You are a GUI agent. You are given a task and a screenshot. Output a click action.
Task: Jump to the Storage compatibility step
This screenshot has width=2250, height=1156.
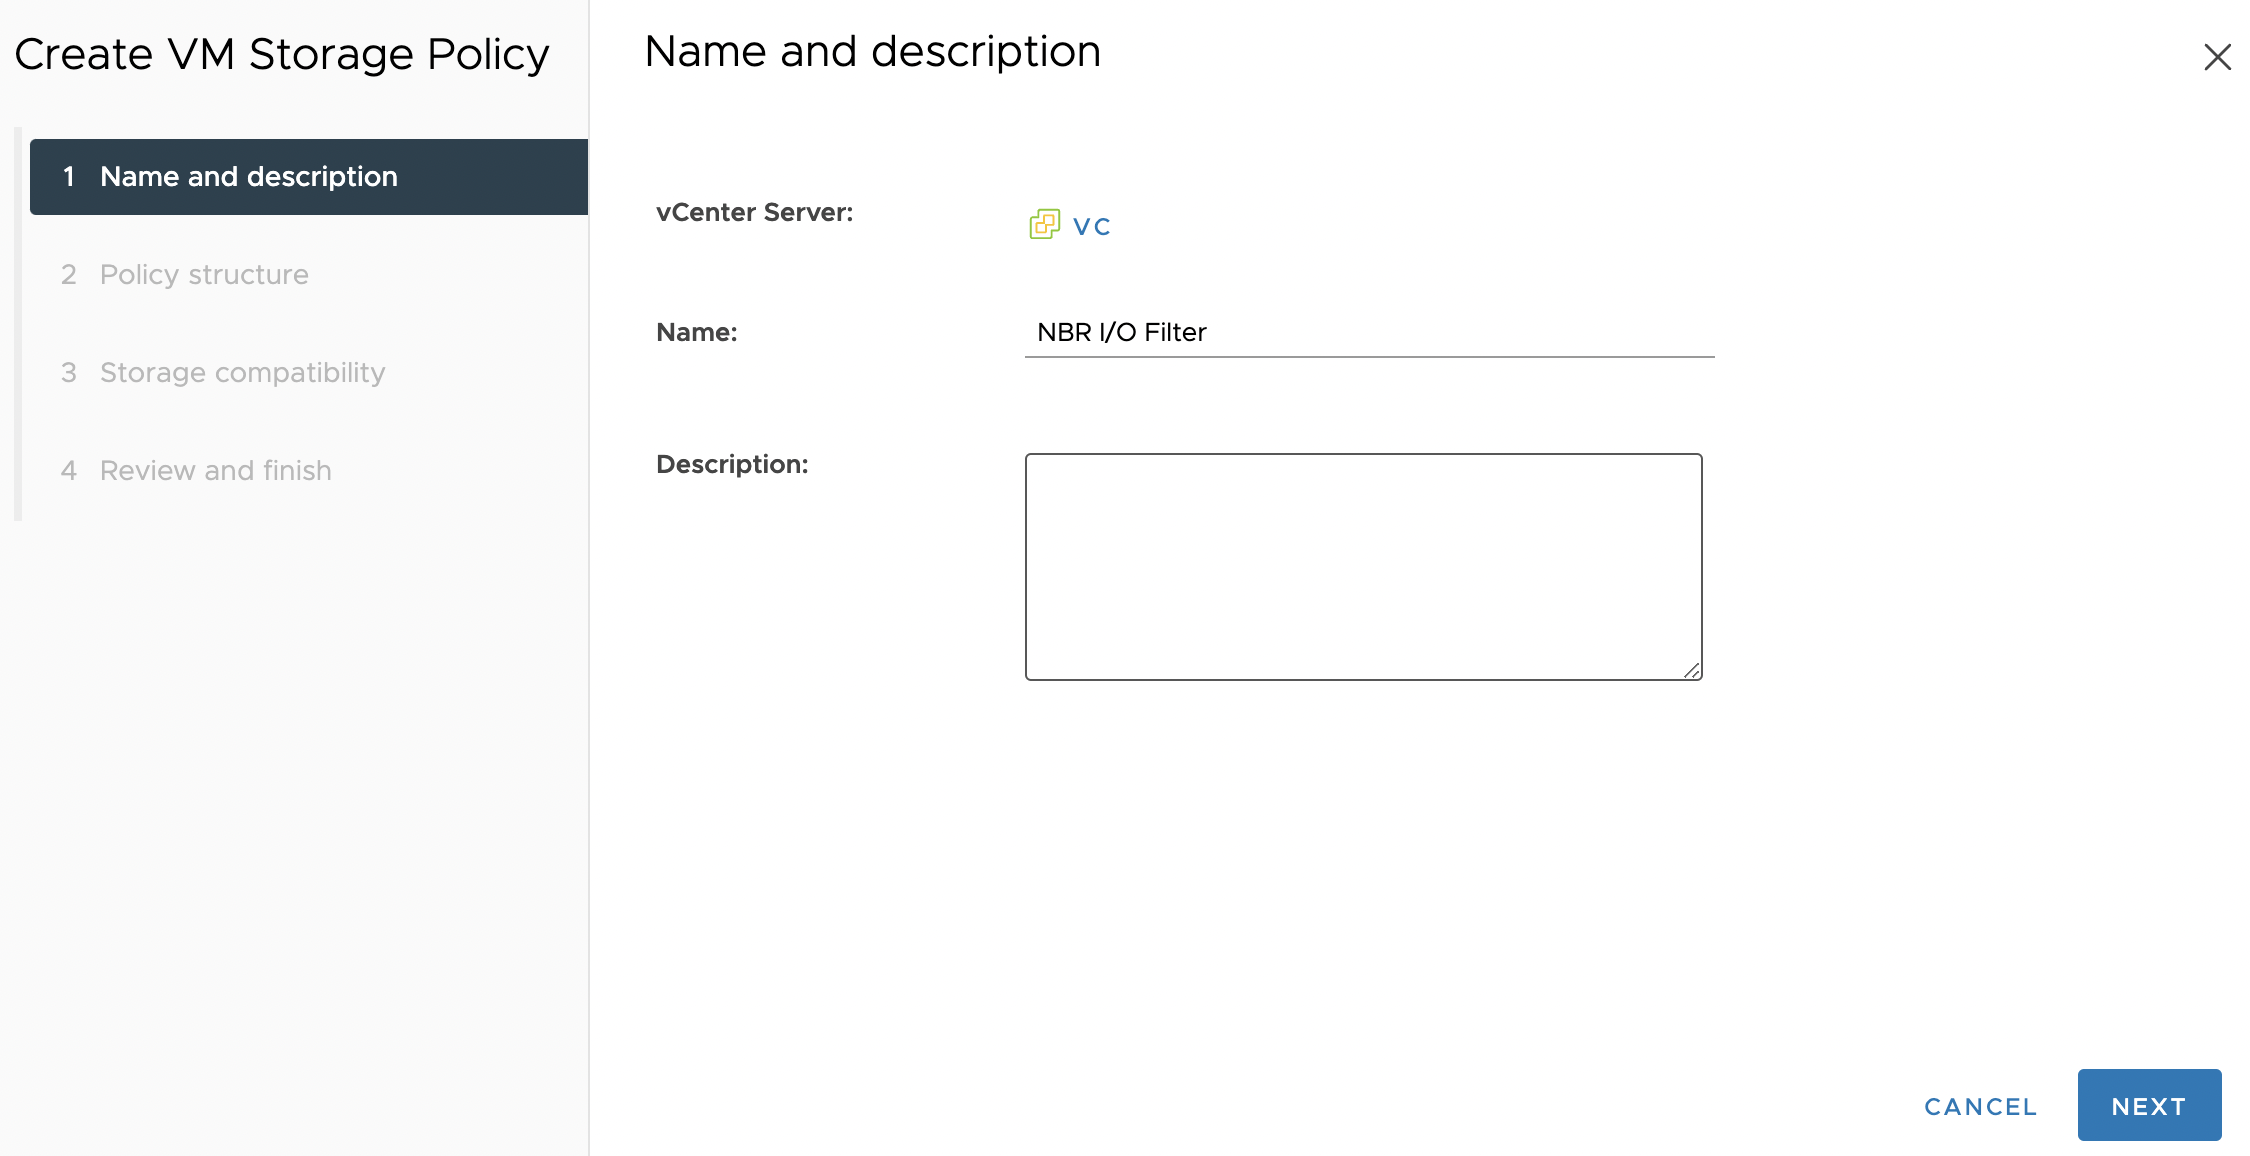click(x=242, y=372)
